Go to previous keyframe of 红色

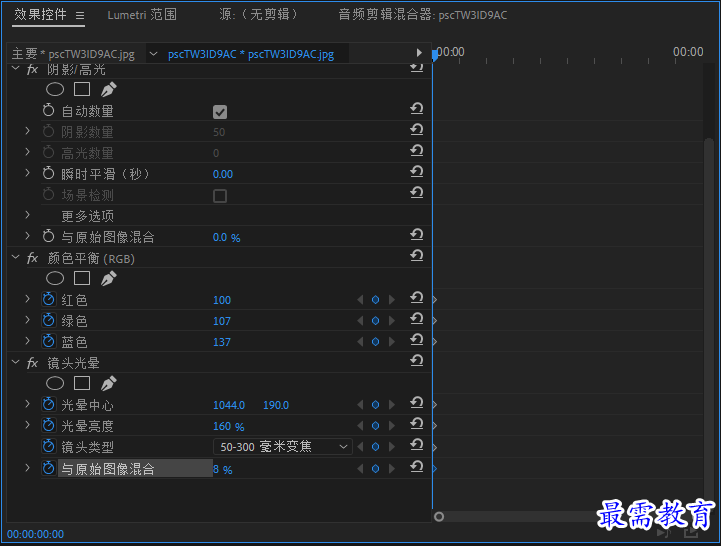click(360, 300)
